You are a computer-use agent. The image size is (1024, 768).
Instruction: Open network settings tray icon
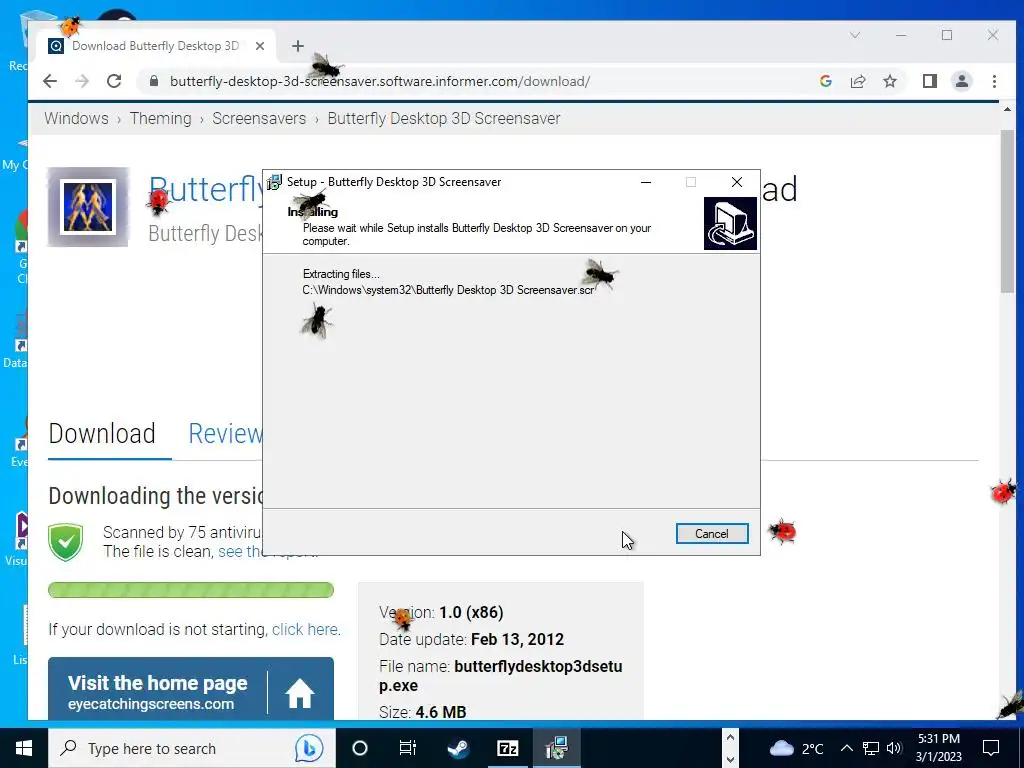870,748
